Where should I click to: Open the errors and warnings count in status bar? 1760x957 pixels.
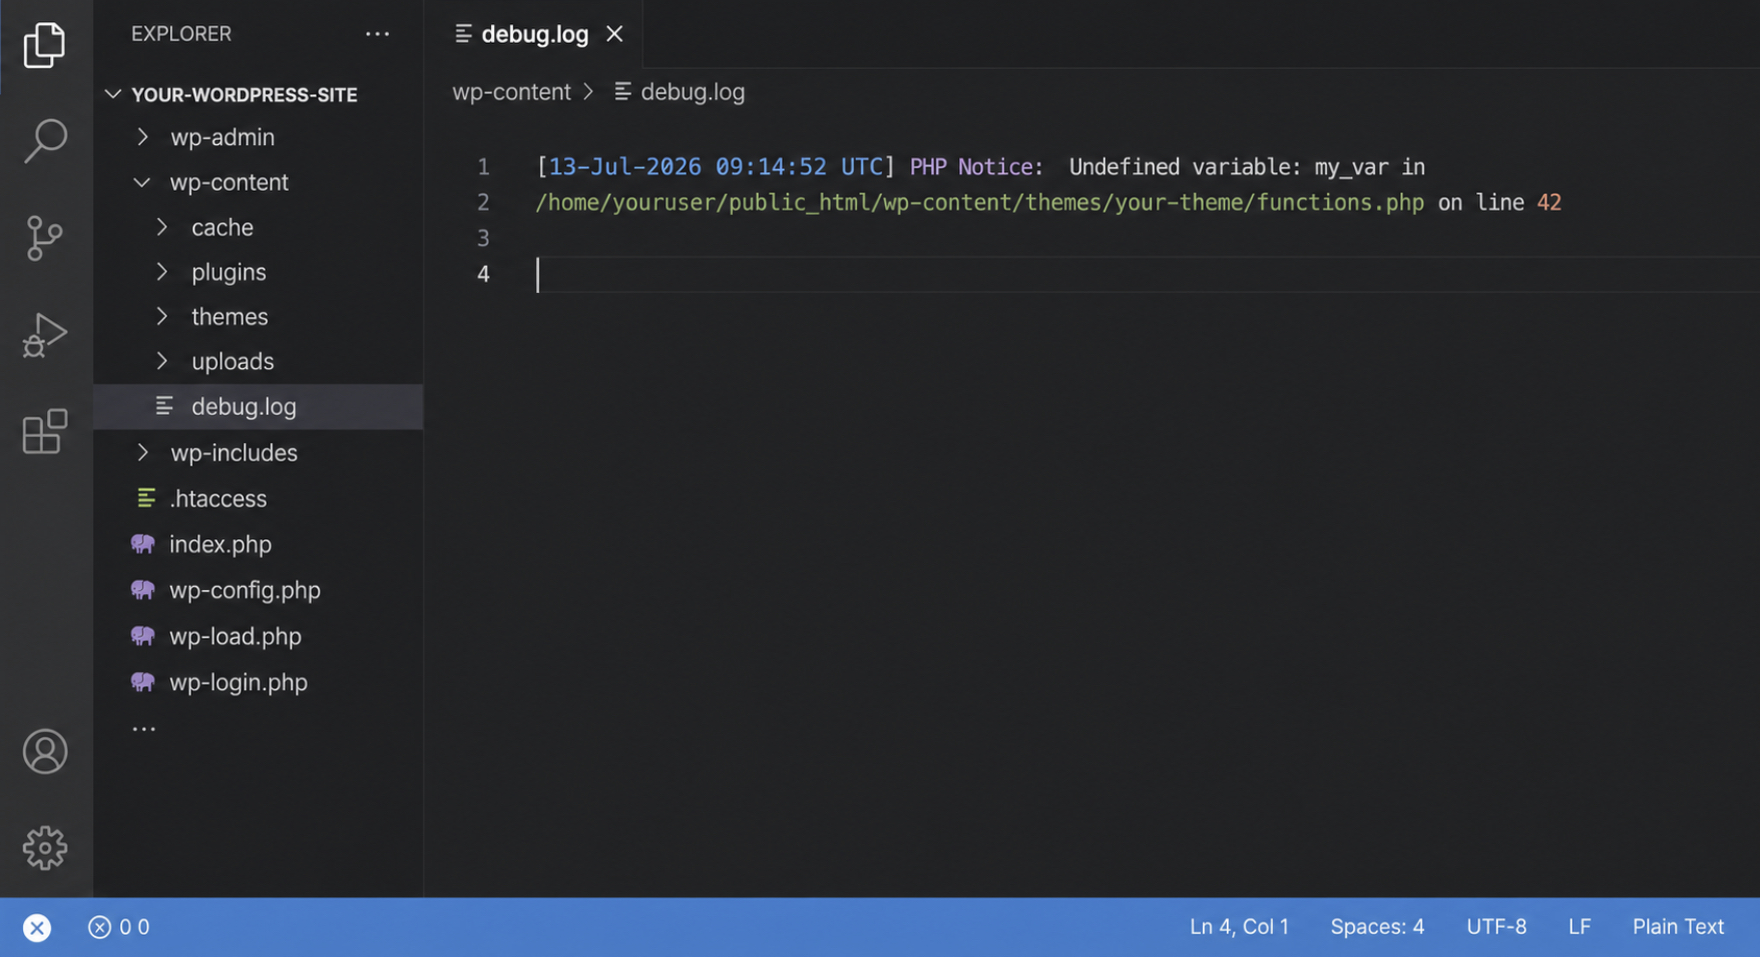[x=119, y=927]
